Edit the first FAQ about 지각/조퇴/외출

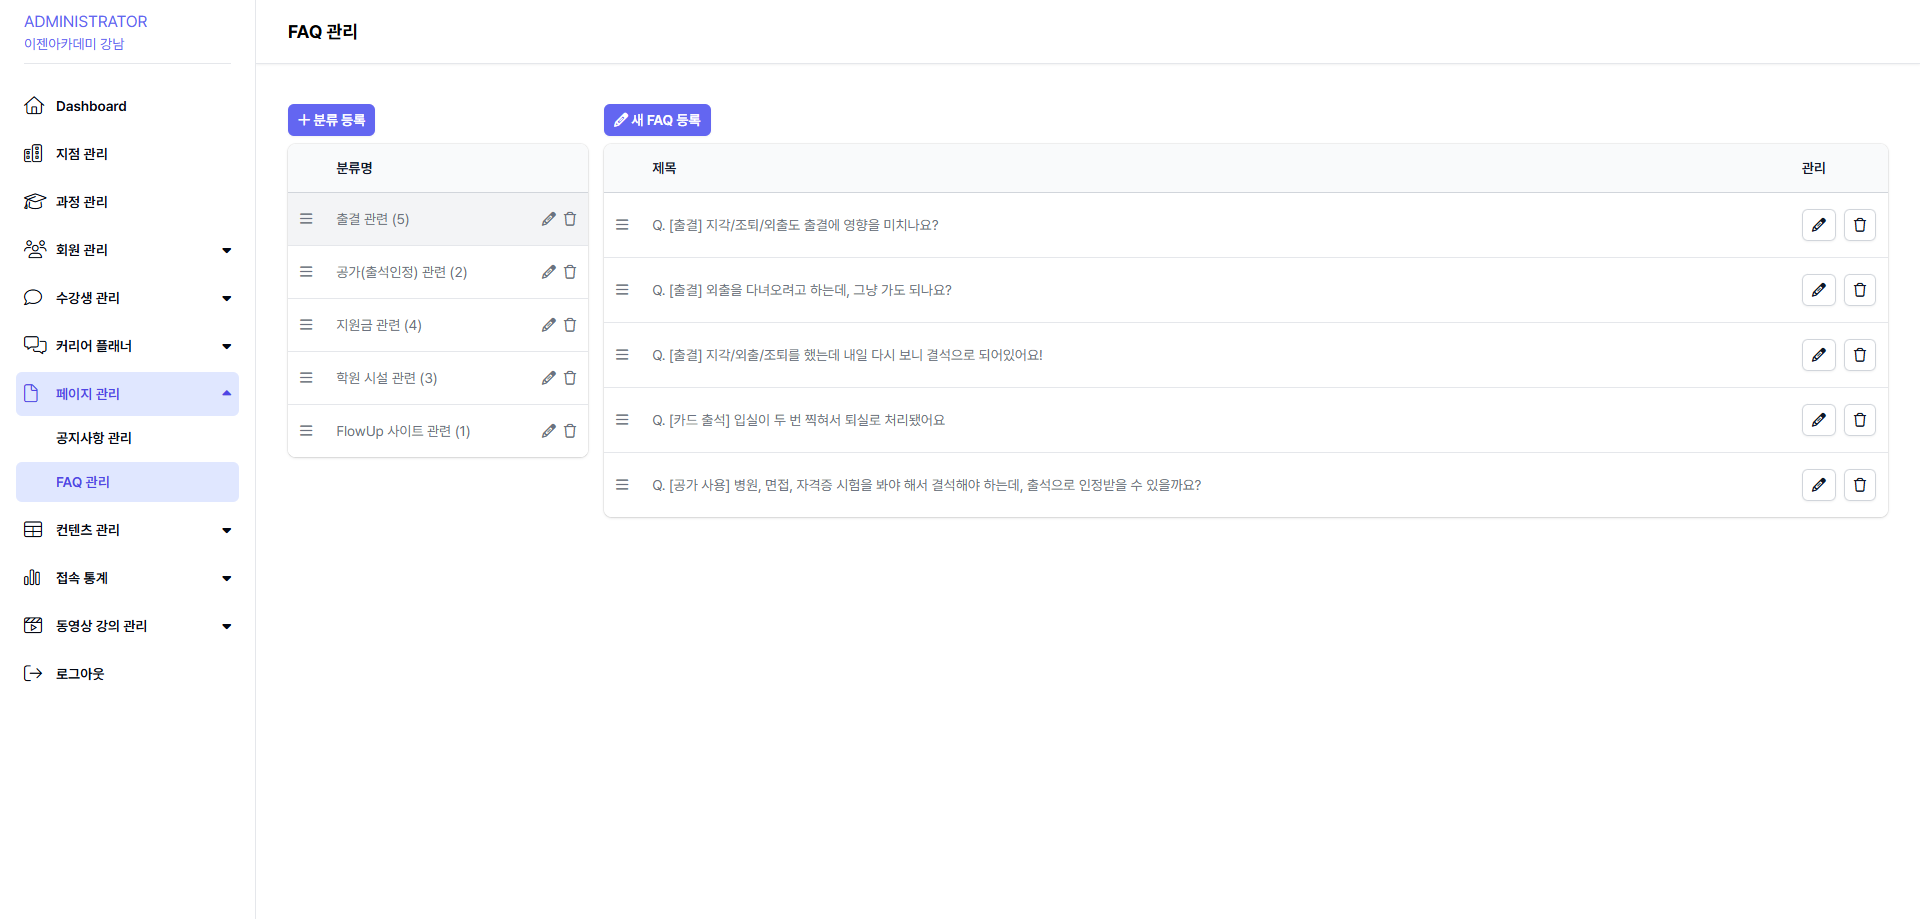1818,225
